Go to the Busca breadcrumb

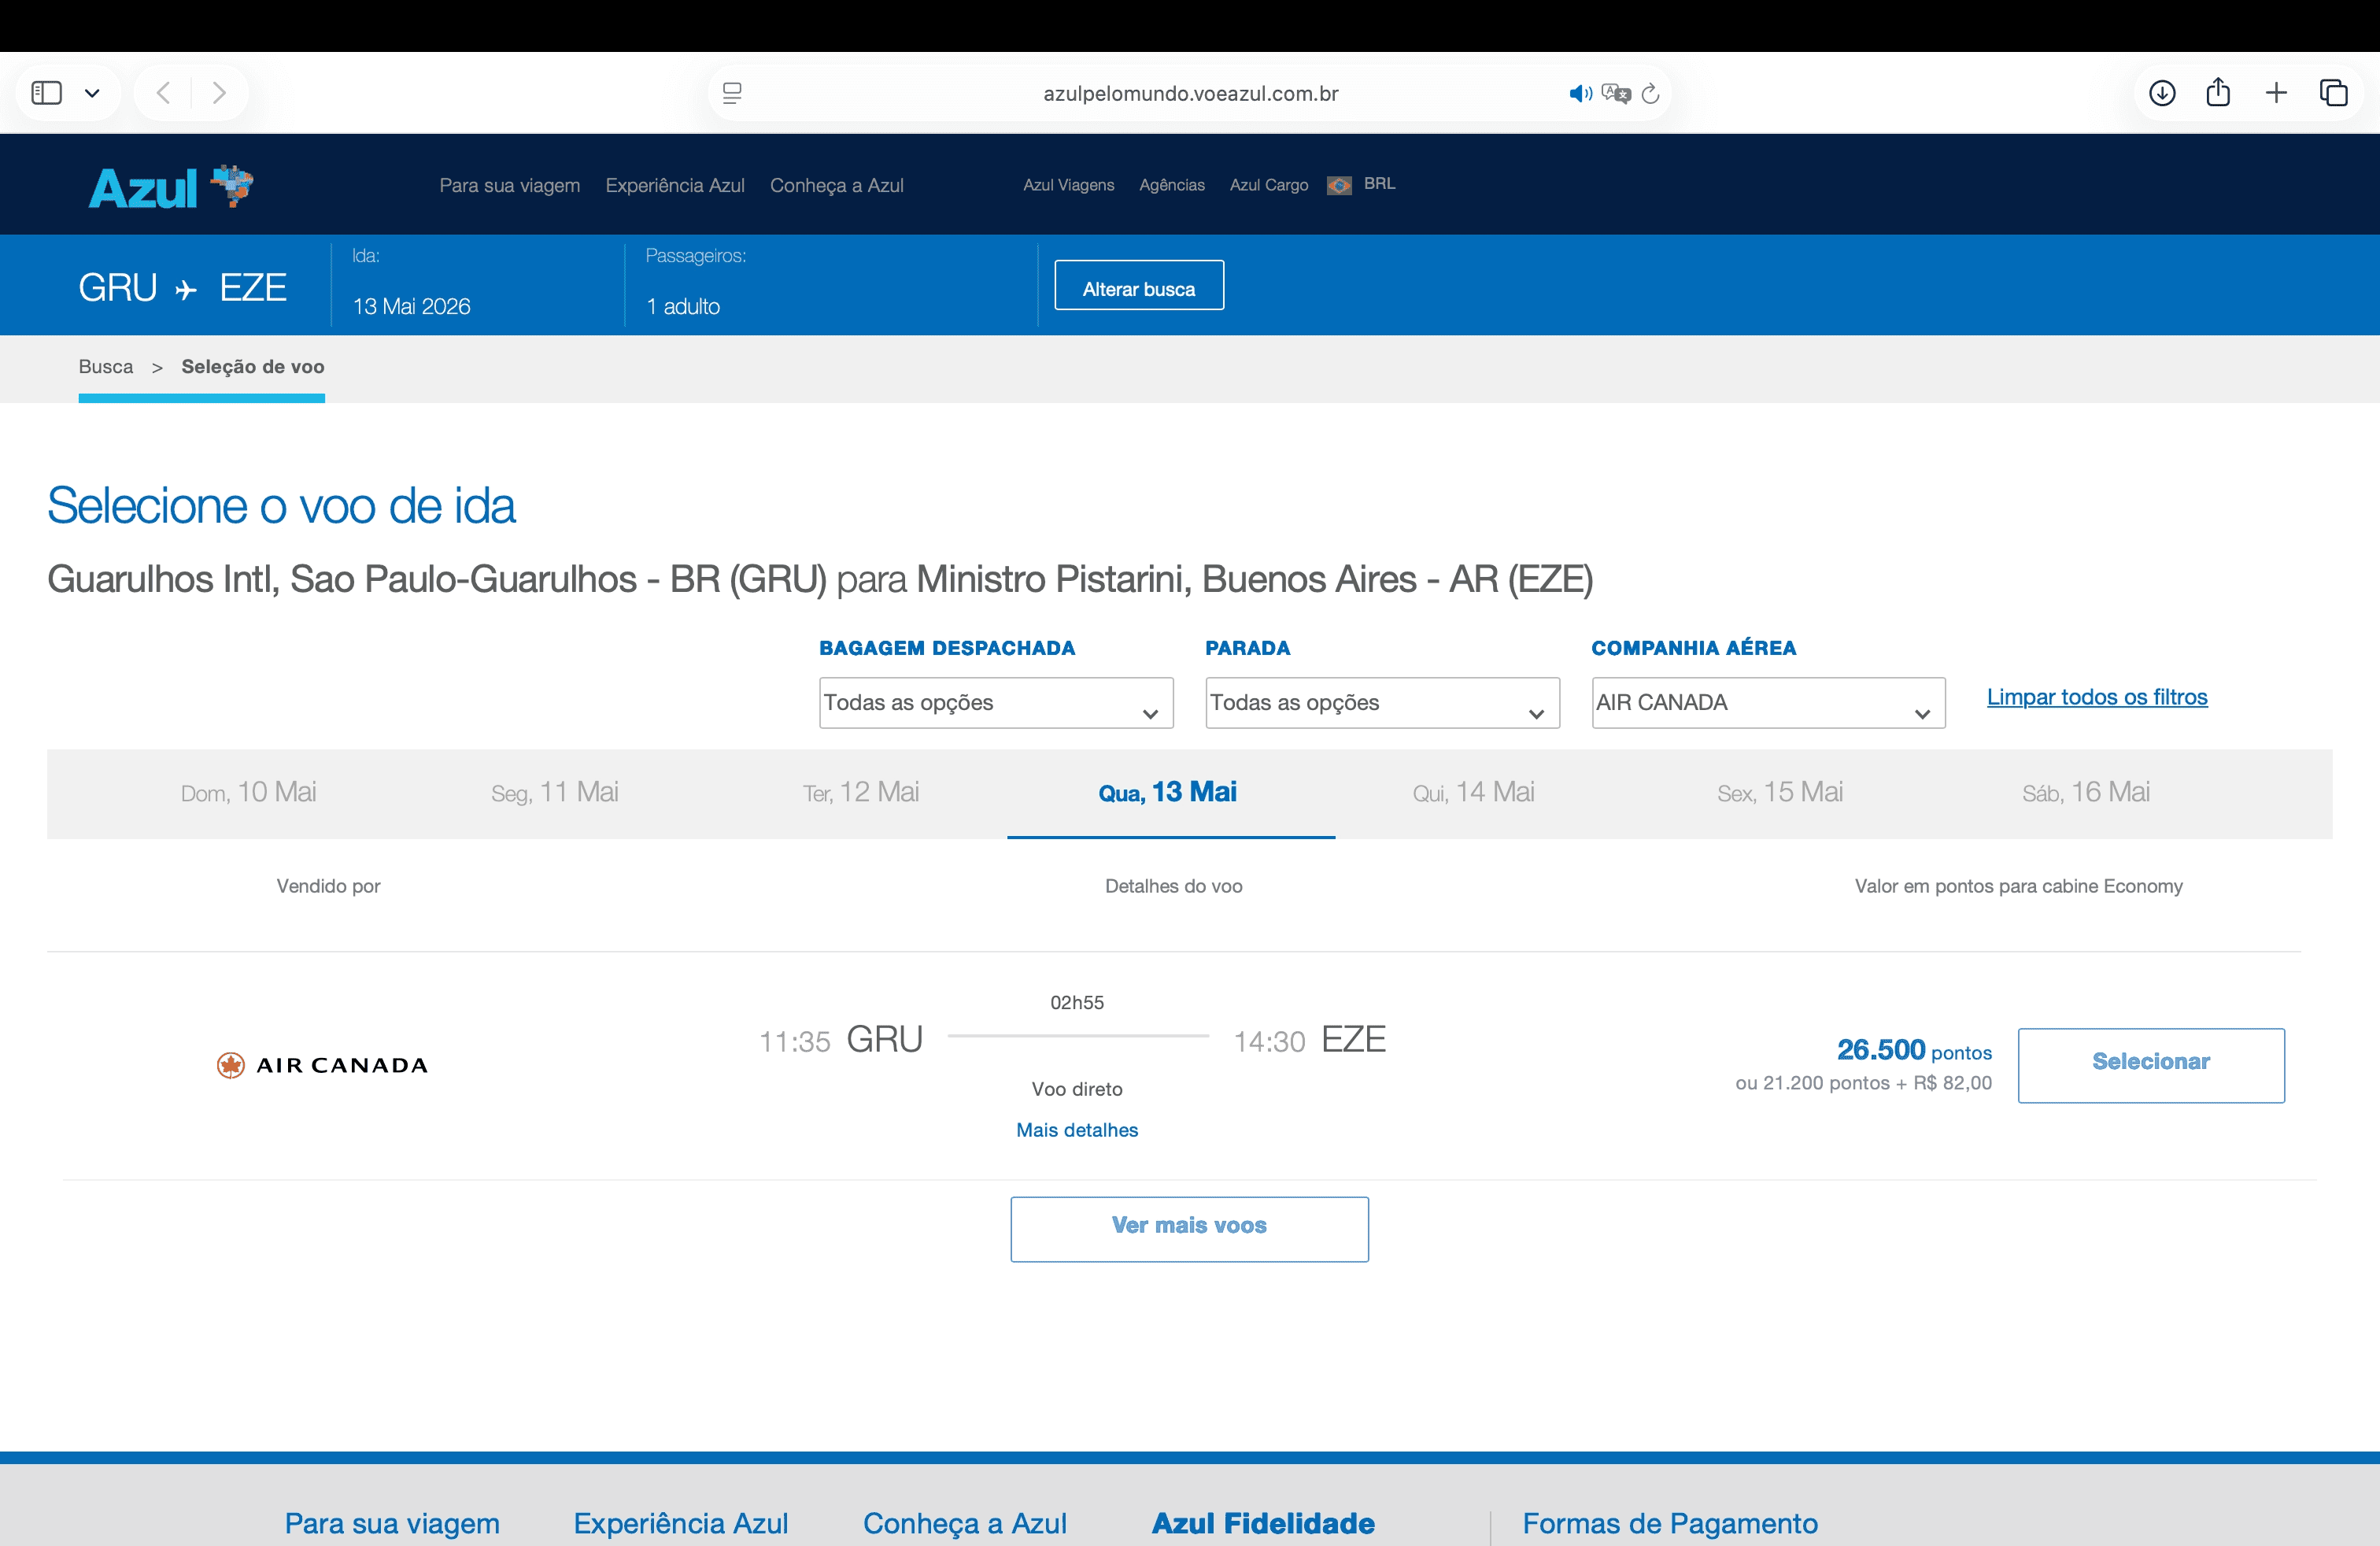pos(106,366)
